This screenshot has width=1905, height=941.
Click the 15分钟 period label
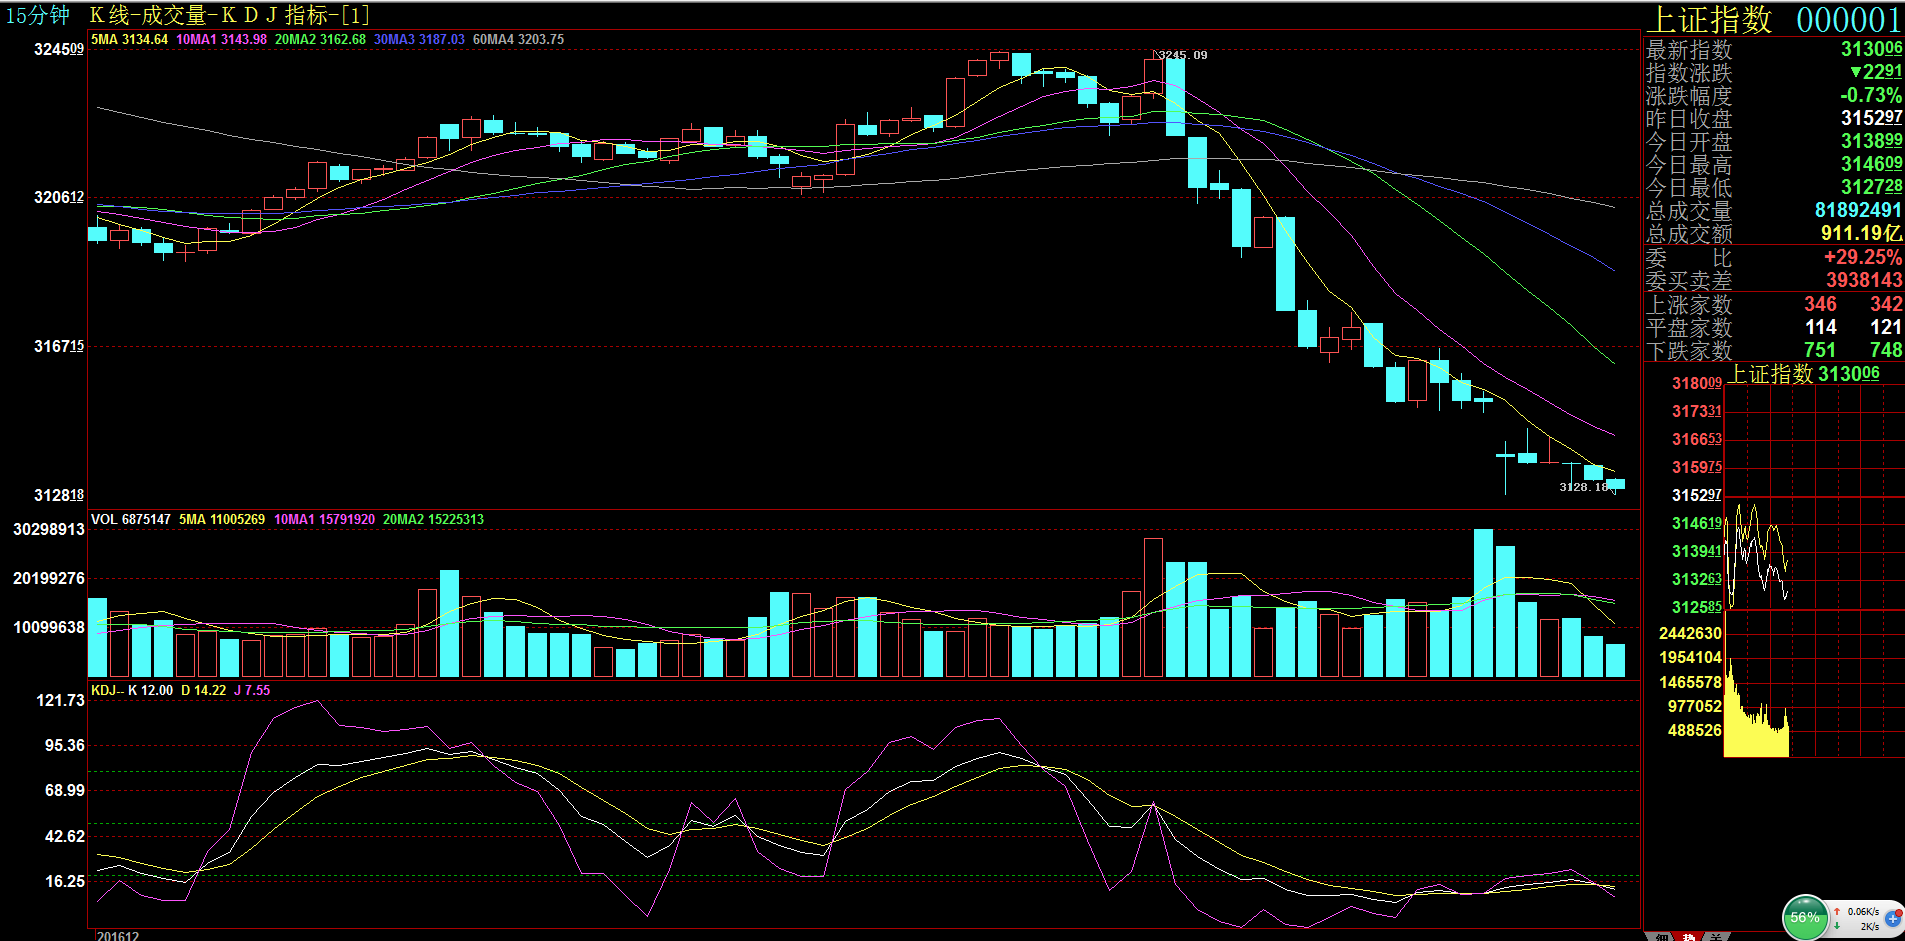click(38, 15)
